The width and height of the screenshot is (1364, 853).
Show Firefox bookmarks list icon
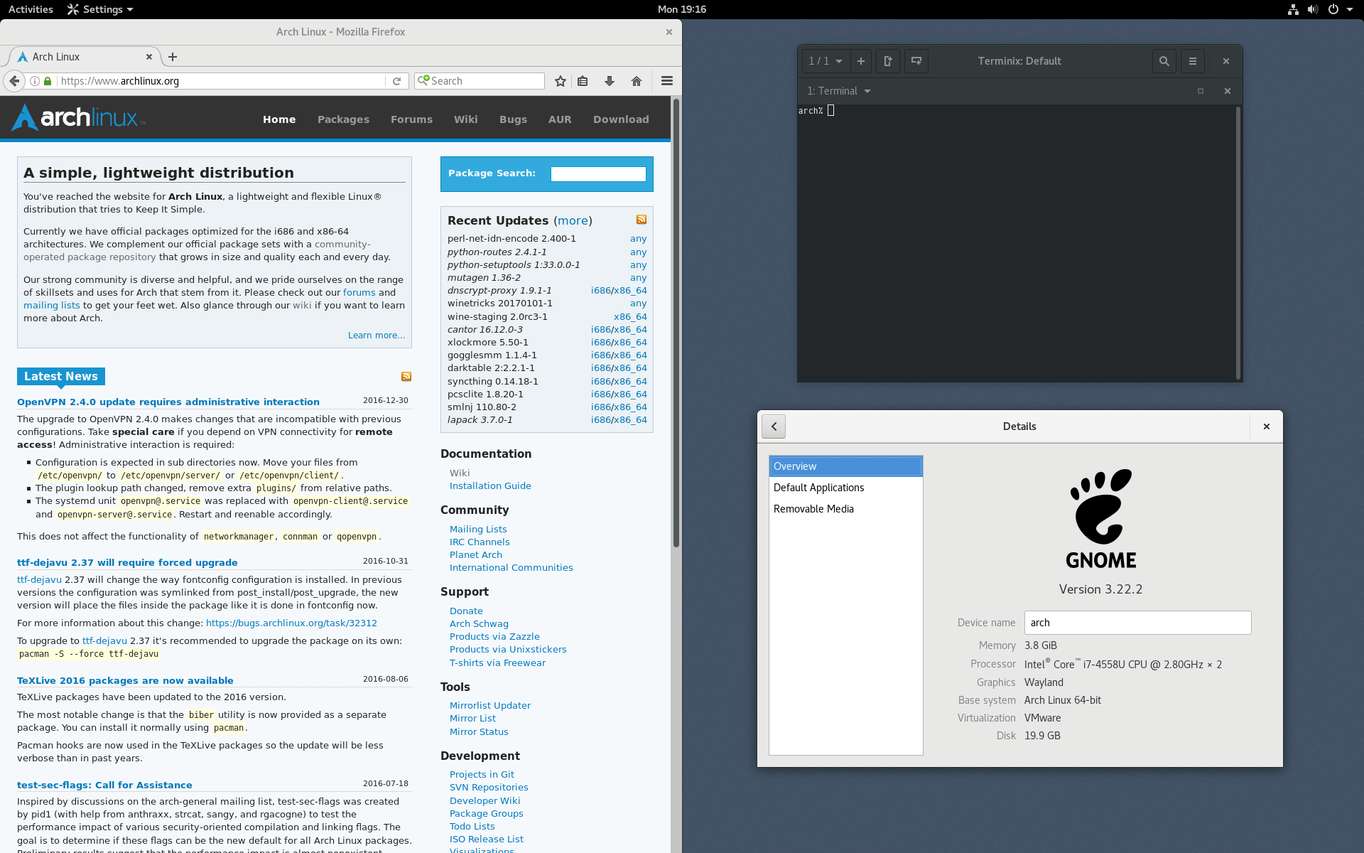[x=583, y=81]
